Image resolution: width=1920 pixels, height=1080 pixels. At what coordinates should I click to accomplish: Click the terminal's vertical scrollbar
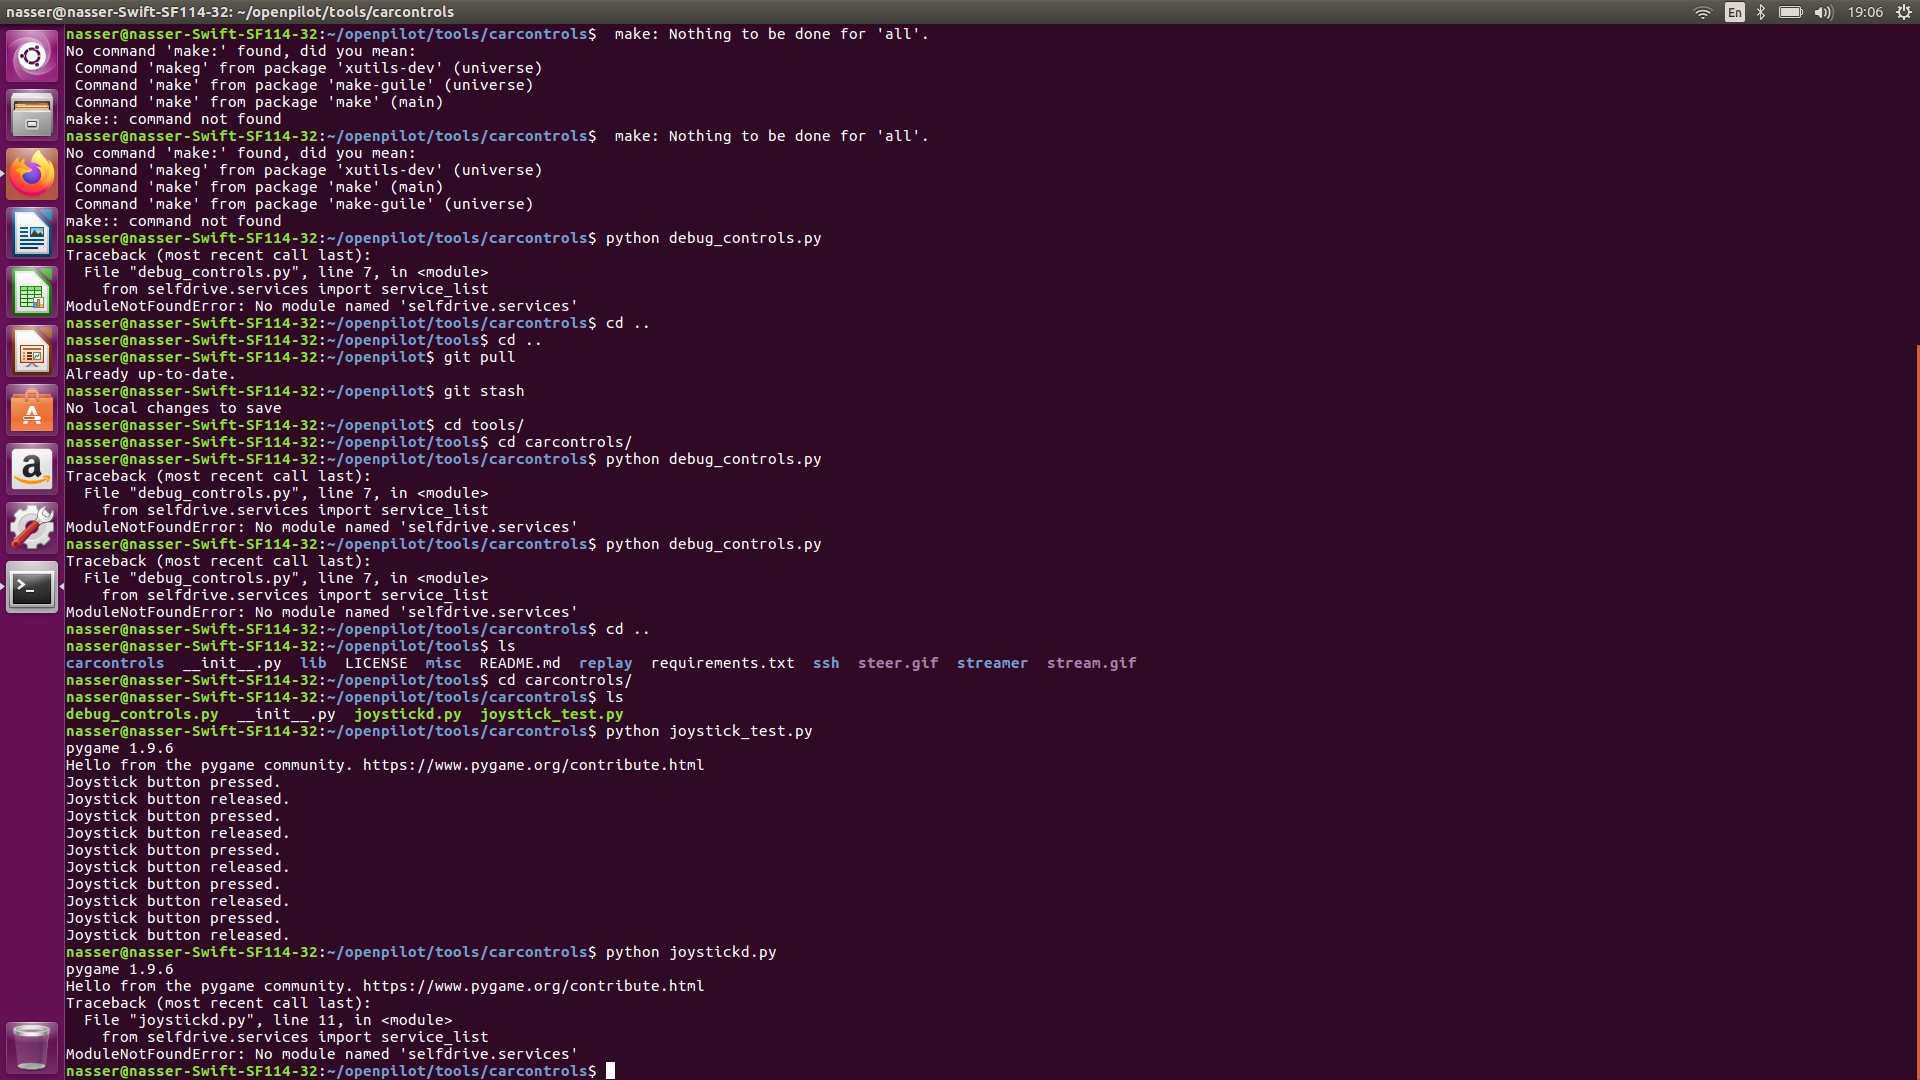1917,710
